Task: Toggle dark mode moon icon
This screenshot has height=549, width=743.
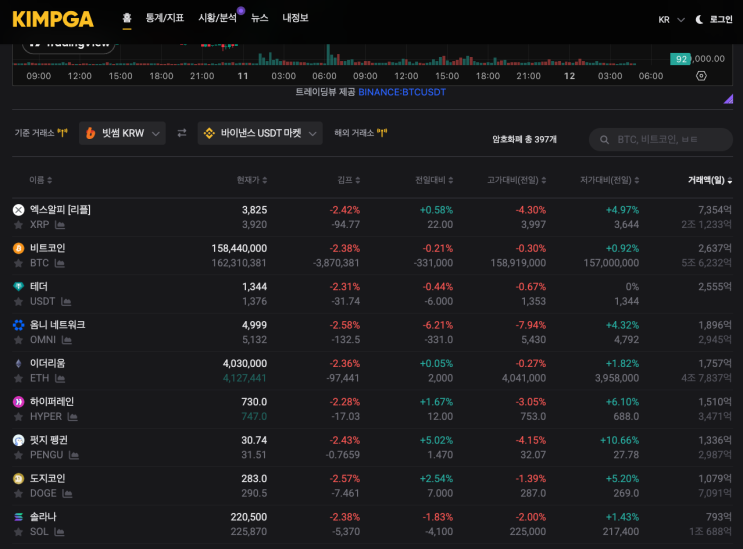Action: coord(699,19)
